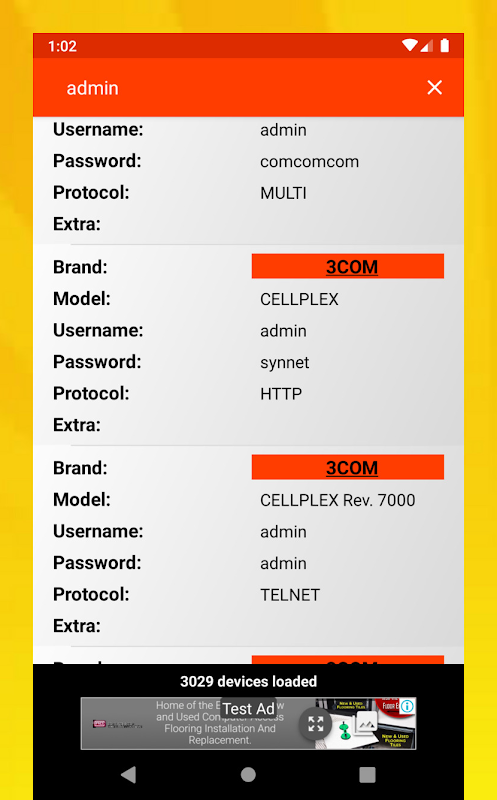Clear the admin search with the X icon
The height and width of the screenshot is (800, 497).
434,88
